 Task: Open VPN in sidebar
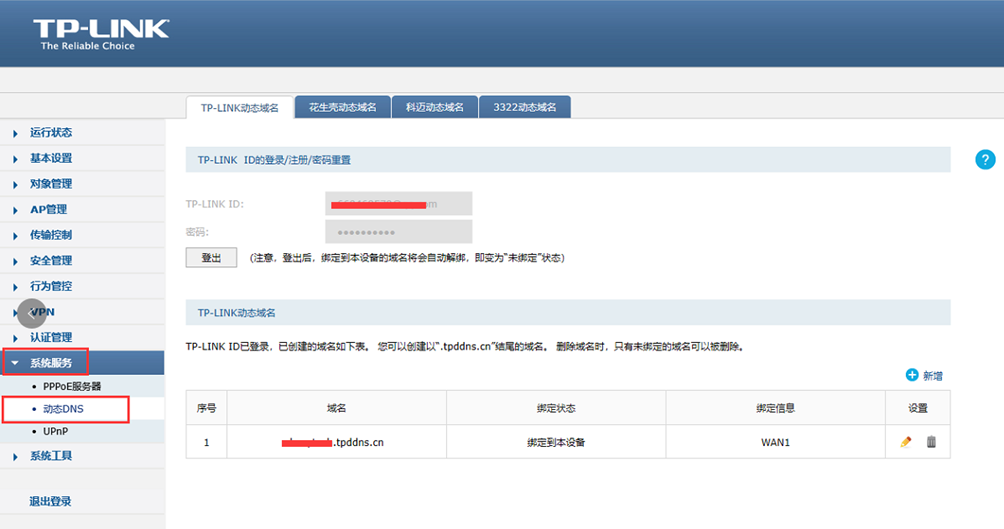pos(42,312)
